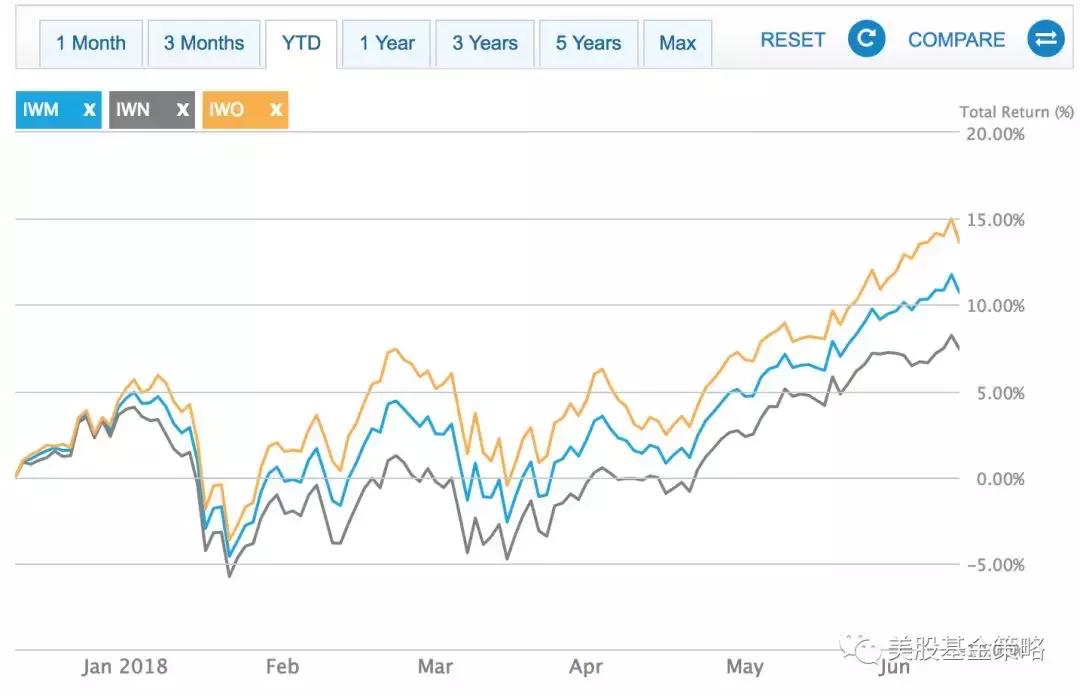
Task: Click the COMPARE text link
Action: [x=956, y=40]
